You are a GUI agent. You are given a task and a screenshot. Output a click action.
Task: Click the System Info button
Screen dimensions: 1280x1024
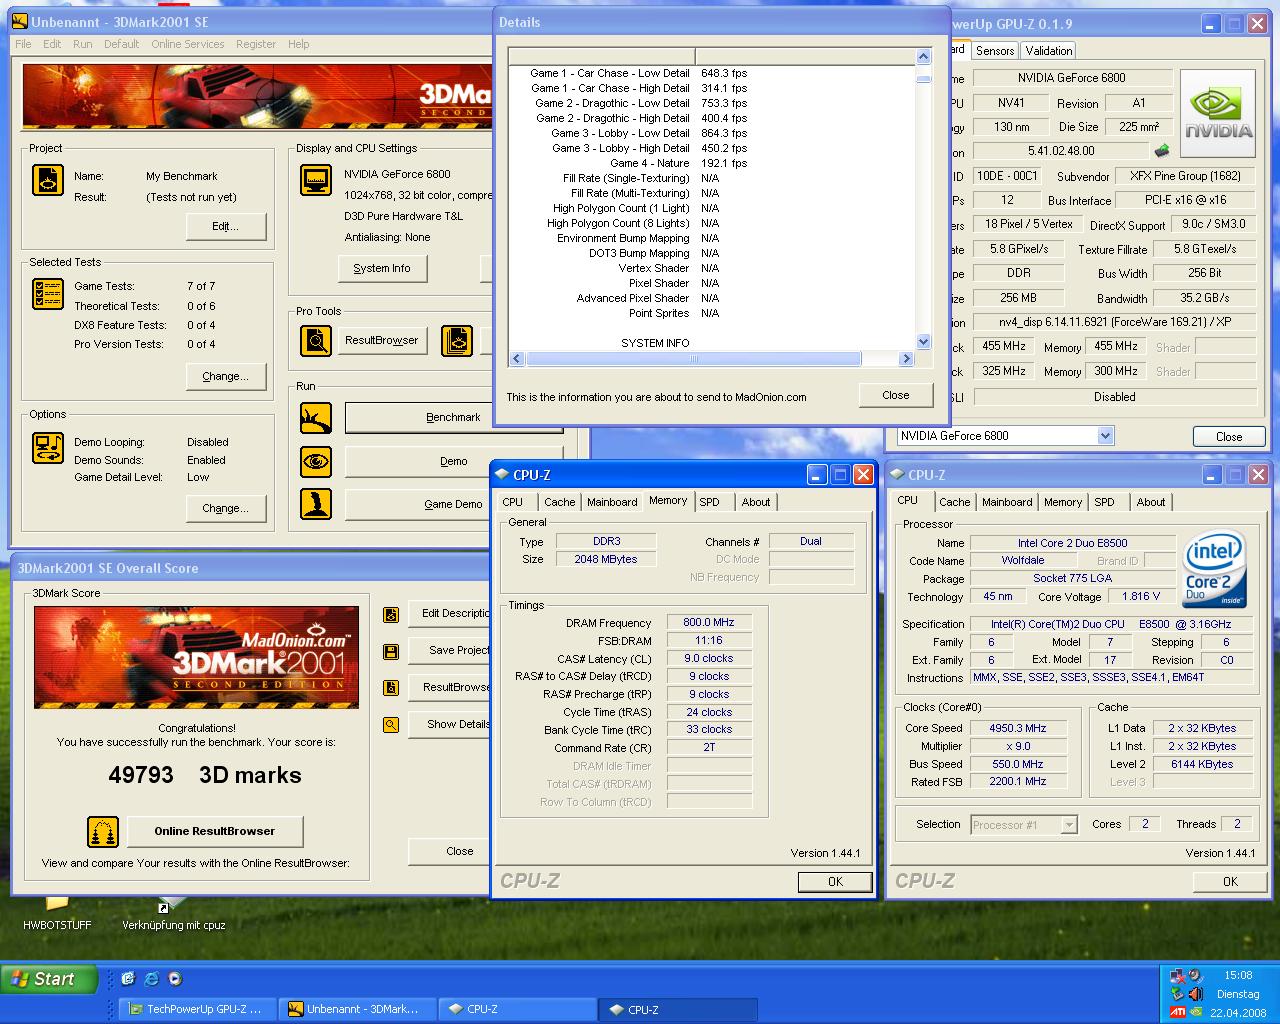point(382,268)
